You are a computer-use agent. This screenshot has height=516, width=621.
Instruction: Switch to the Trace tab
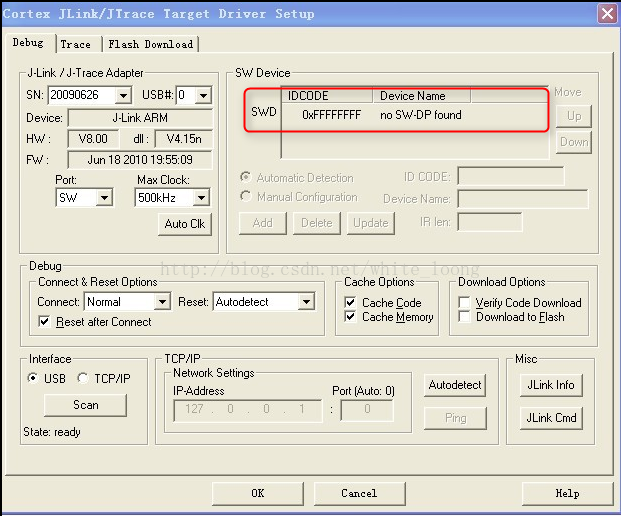point(75,44)
